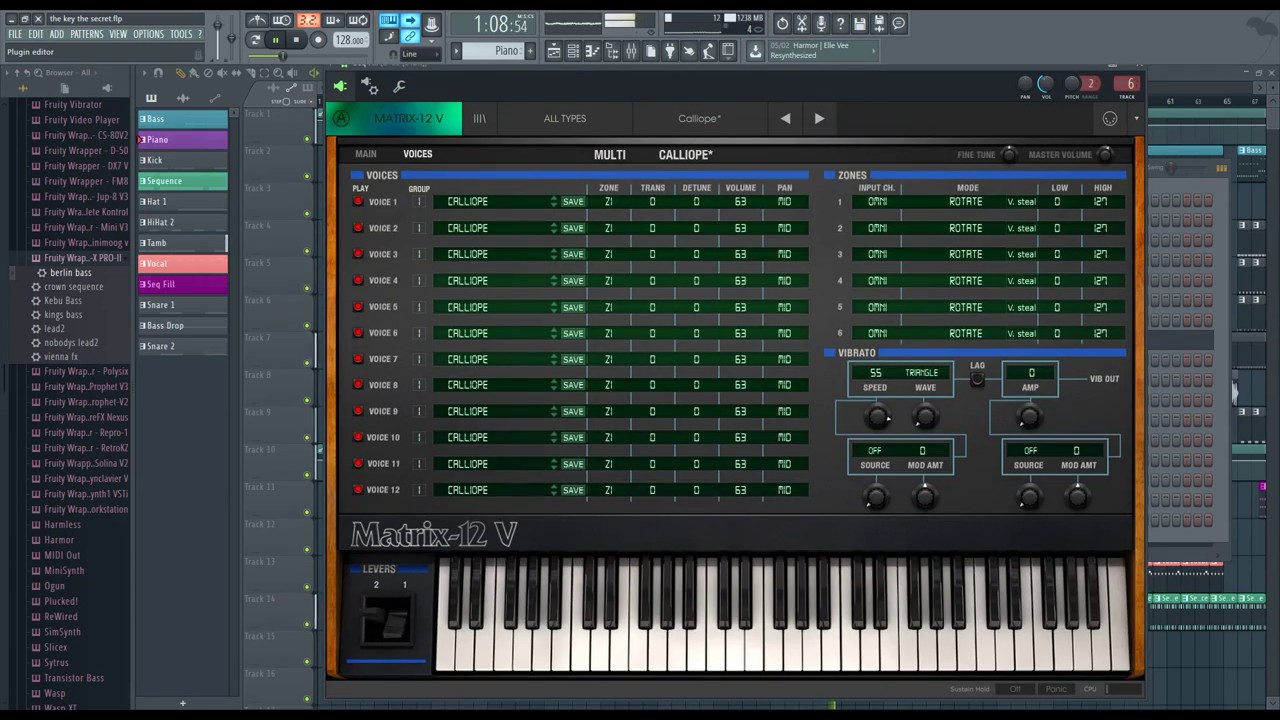Open the vibrato TRIANGLE wave selector
The image size is (1280, 720).
[922, 373]
